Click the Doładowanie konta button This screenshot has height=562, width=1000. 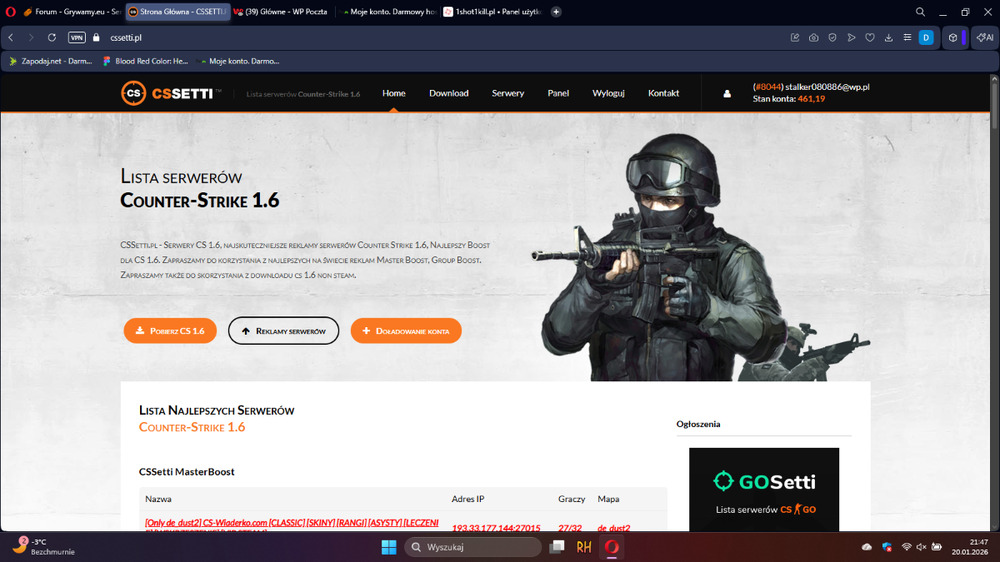[406, 331]
